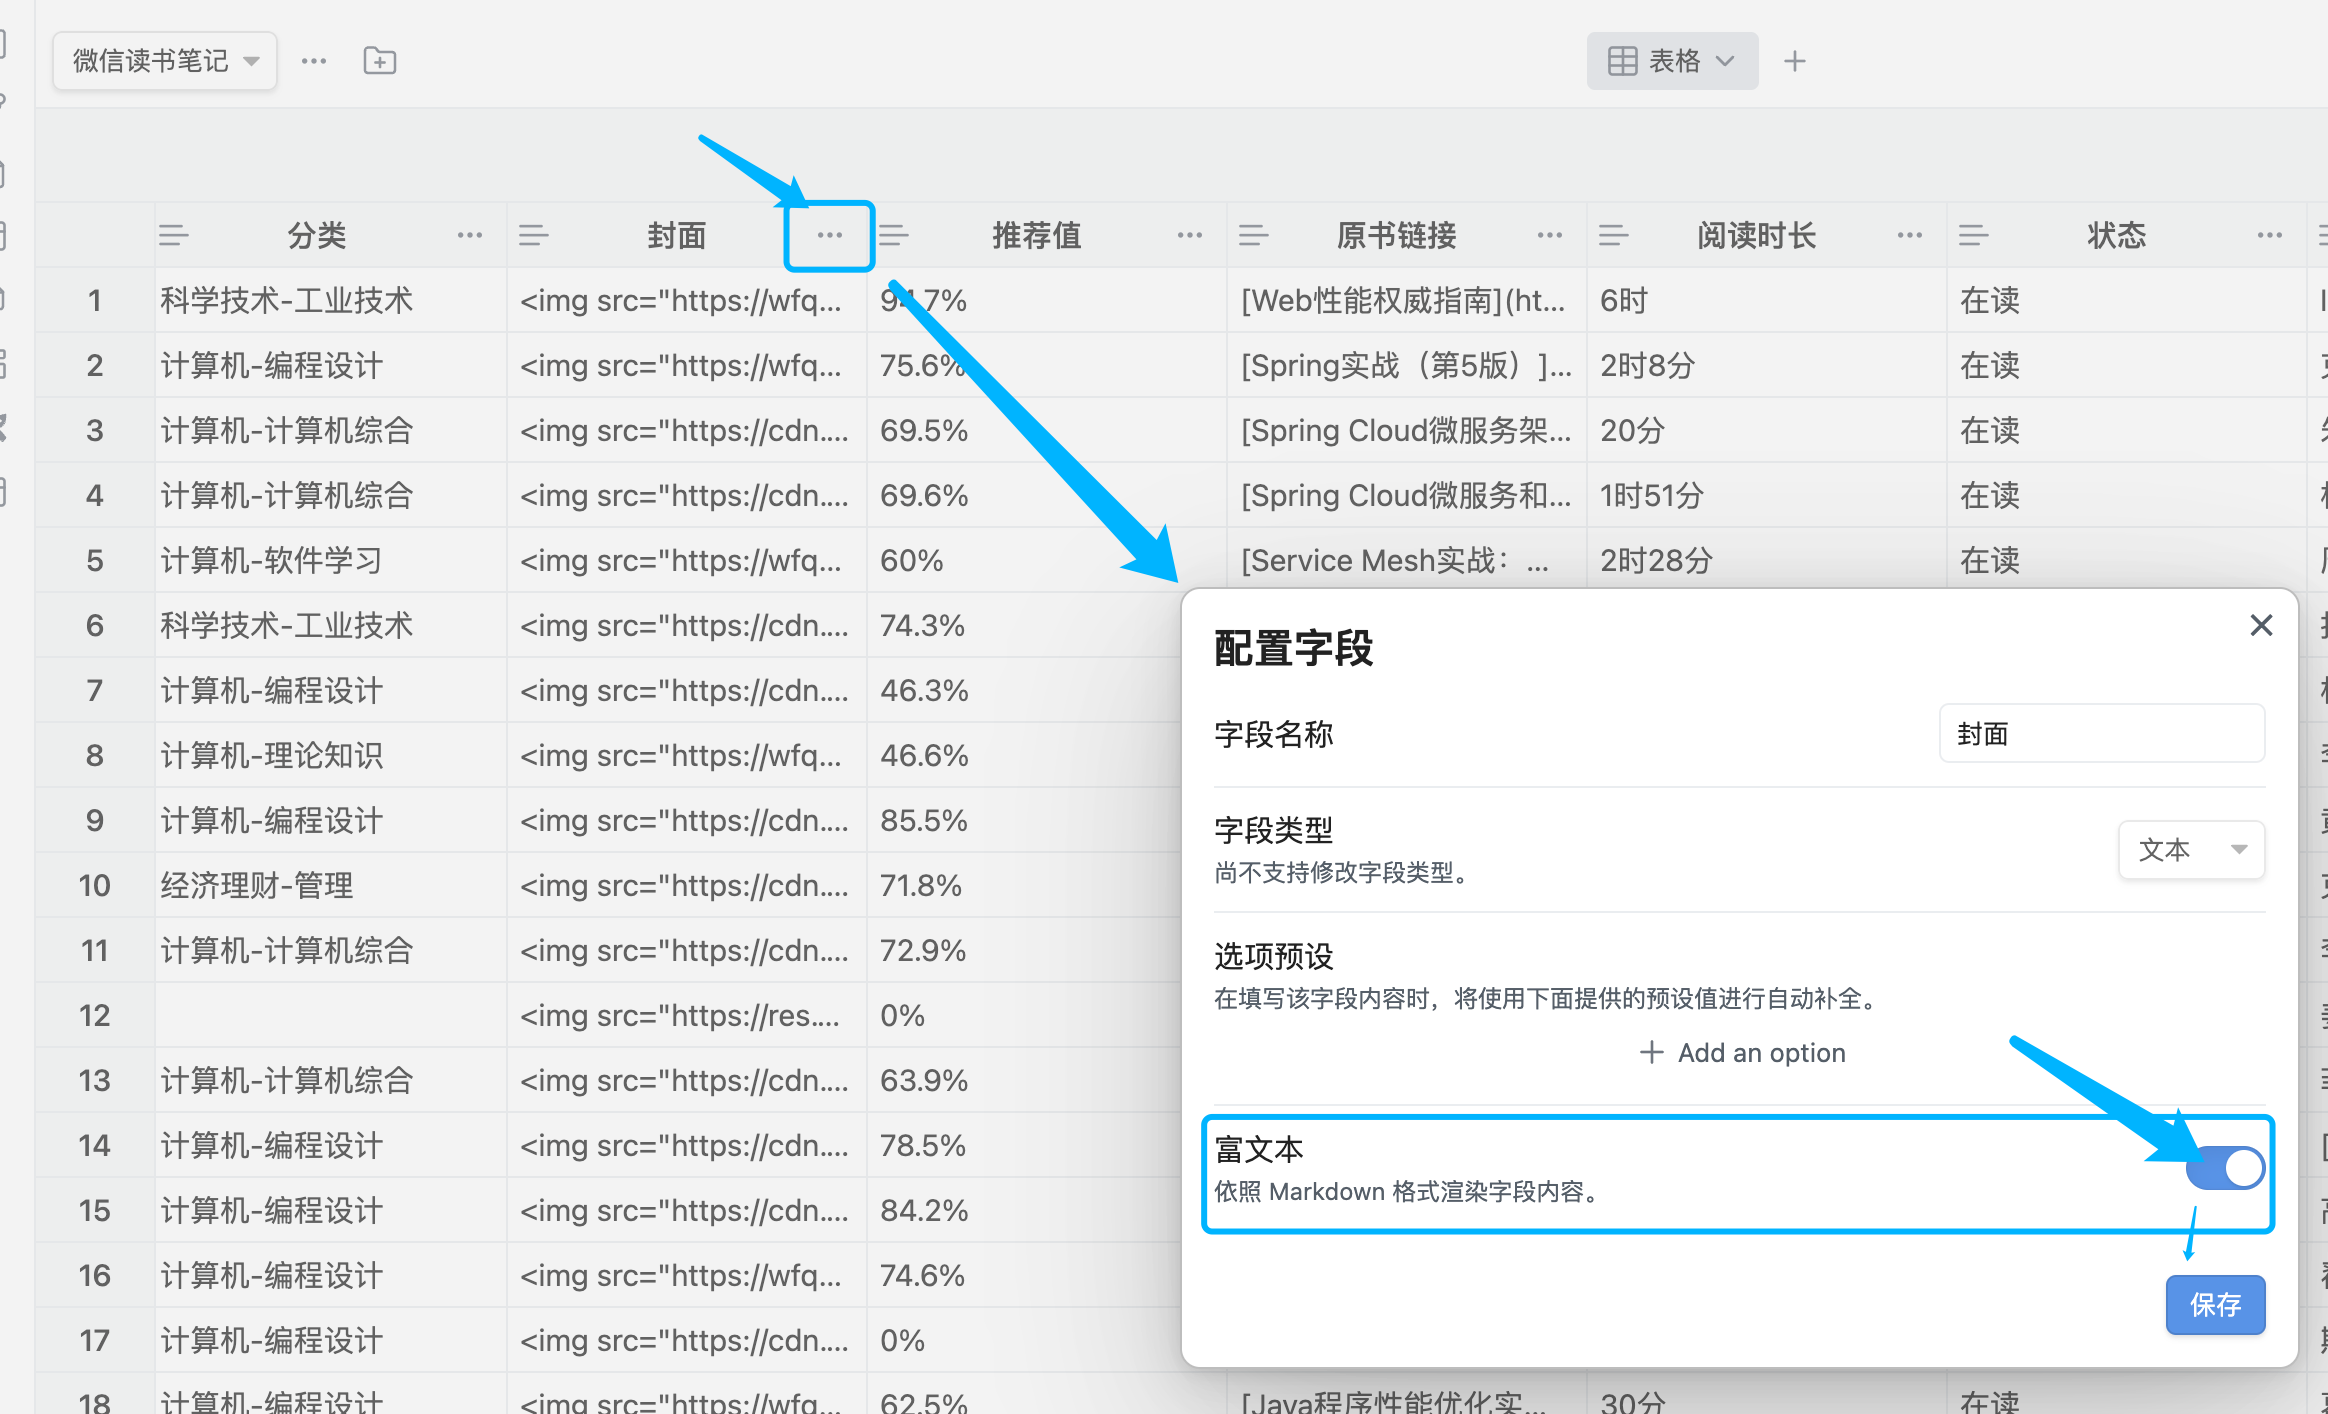The height and width of the screenshot is (1414, 2328).
Task: Close the 配置字段 dialog
Action: (x=2261, y=626)
